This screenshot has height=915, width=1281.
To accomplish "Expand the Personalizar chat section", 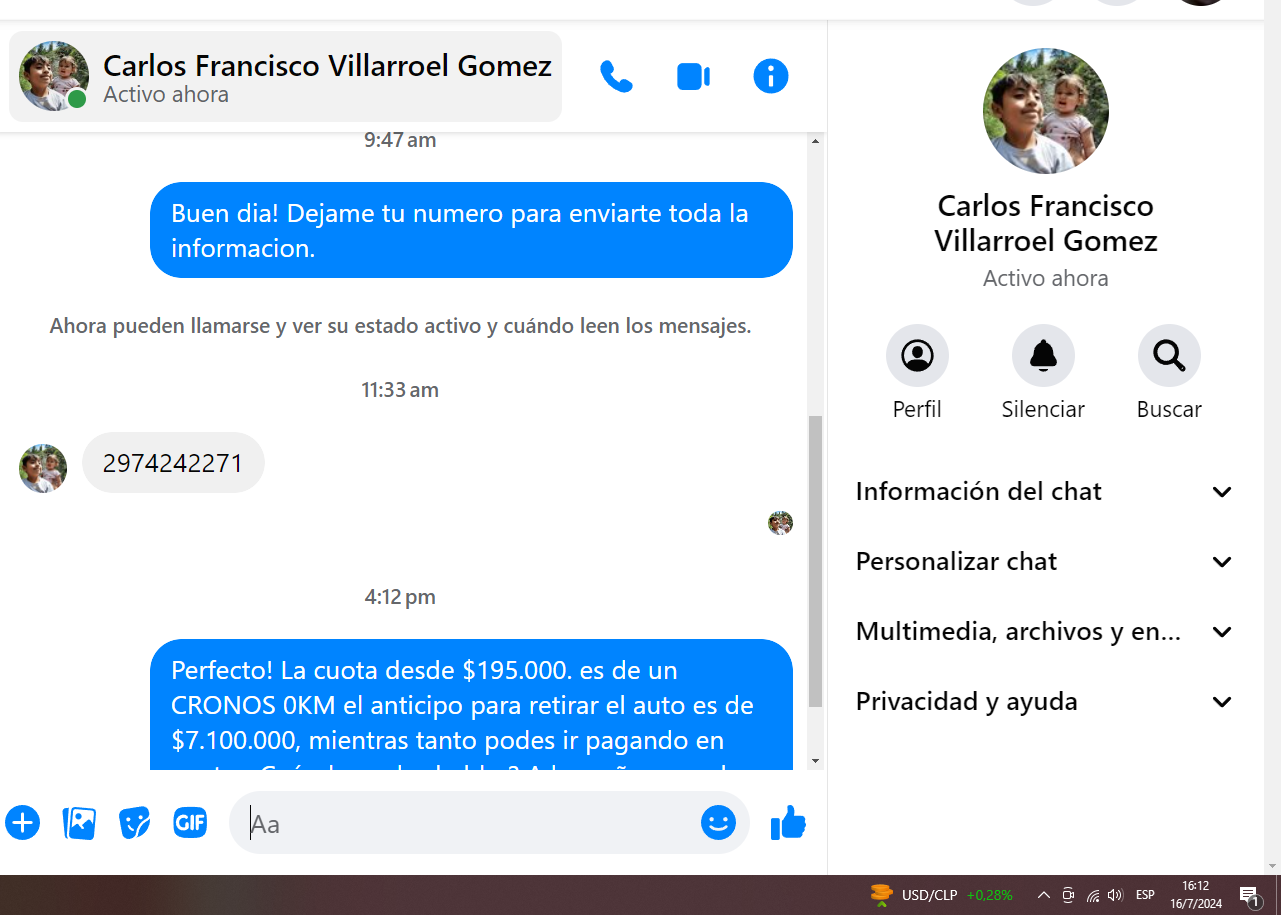I will [1045, 561].
